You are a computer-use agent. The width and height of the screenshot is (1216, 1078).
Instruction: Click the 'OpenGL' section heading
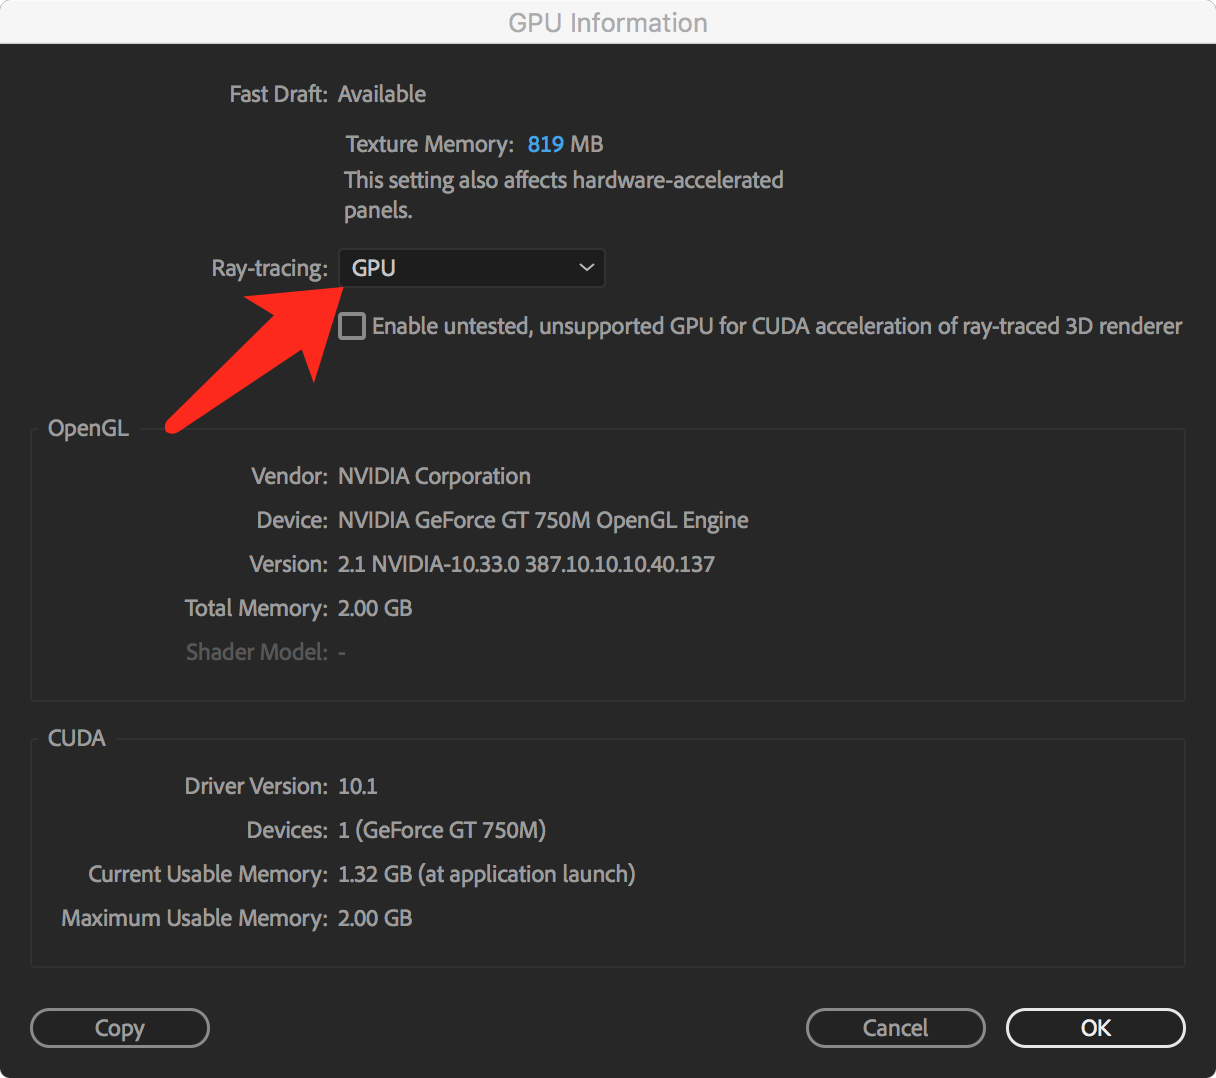[88, 428]
